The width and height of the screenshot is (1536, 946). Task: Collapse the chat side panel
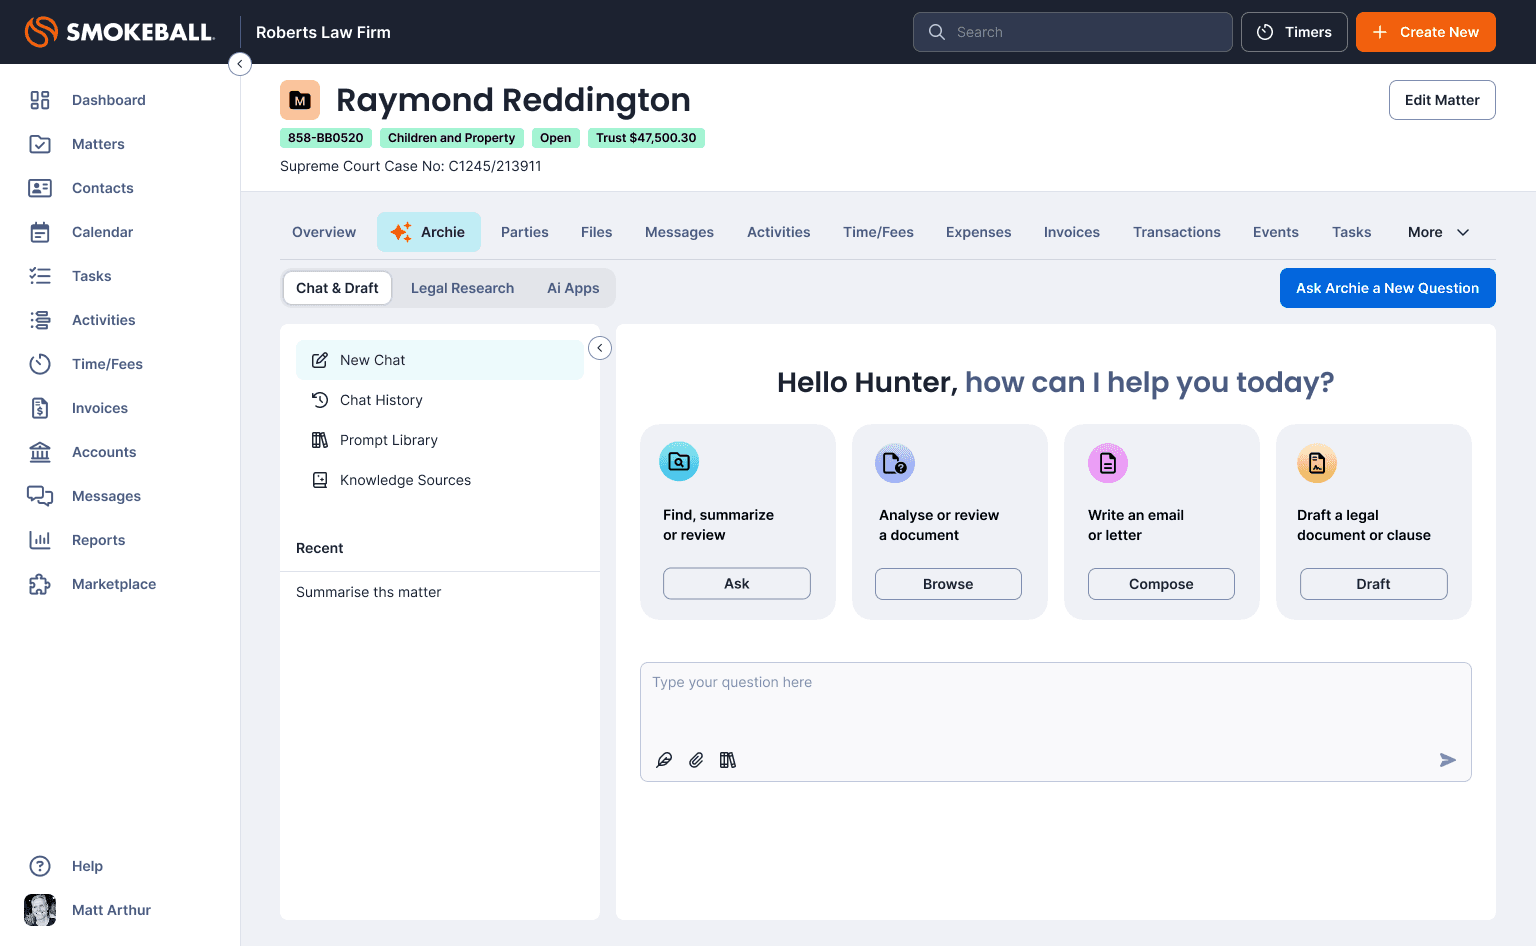tap(600, 348)
